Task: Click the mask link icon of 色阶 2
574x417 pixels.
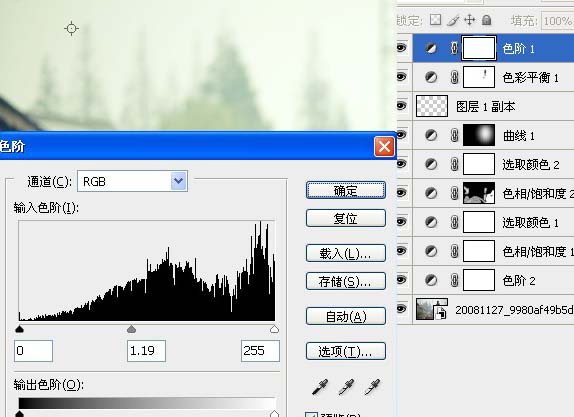Action: pyautogui.click(x=454, y=280)
